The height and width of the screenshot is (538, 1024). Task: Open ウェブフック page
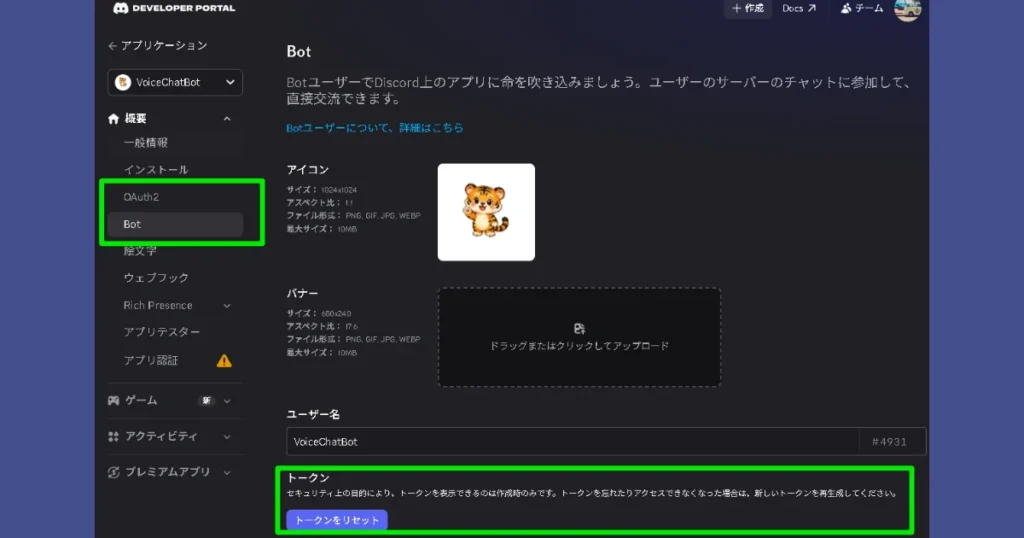[x=156, y=278]
